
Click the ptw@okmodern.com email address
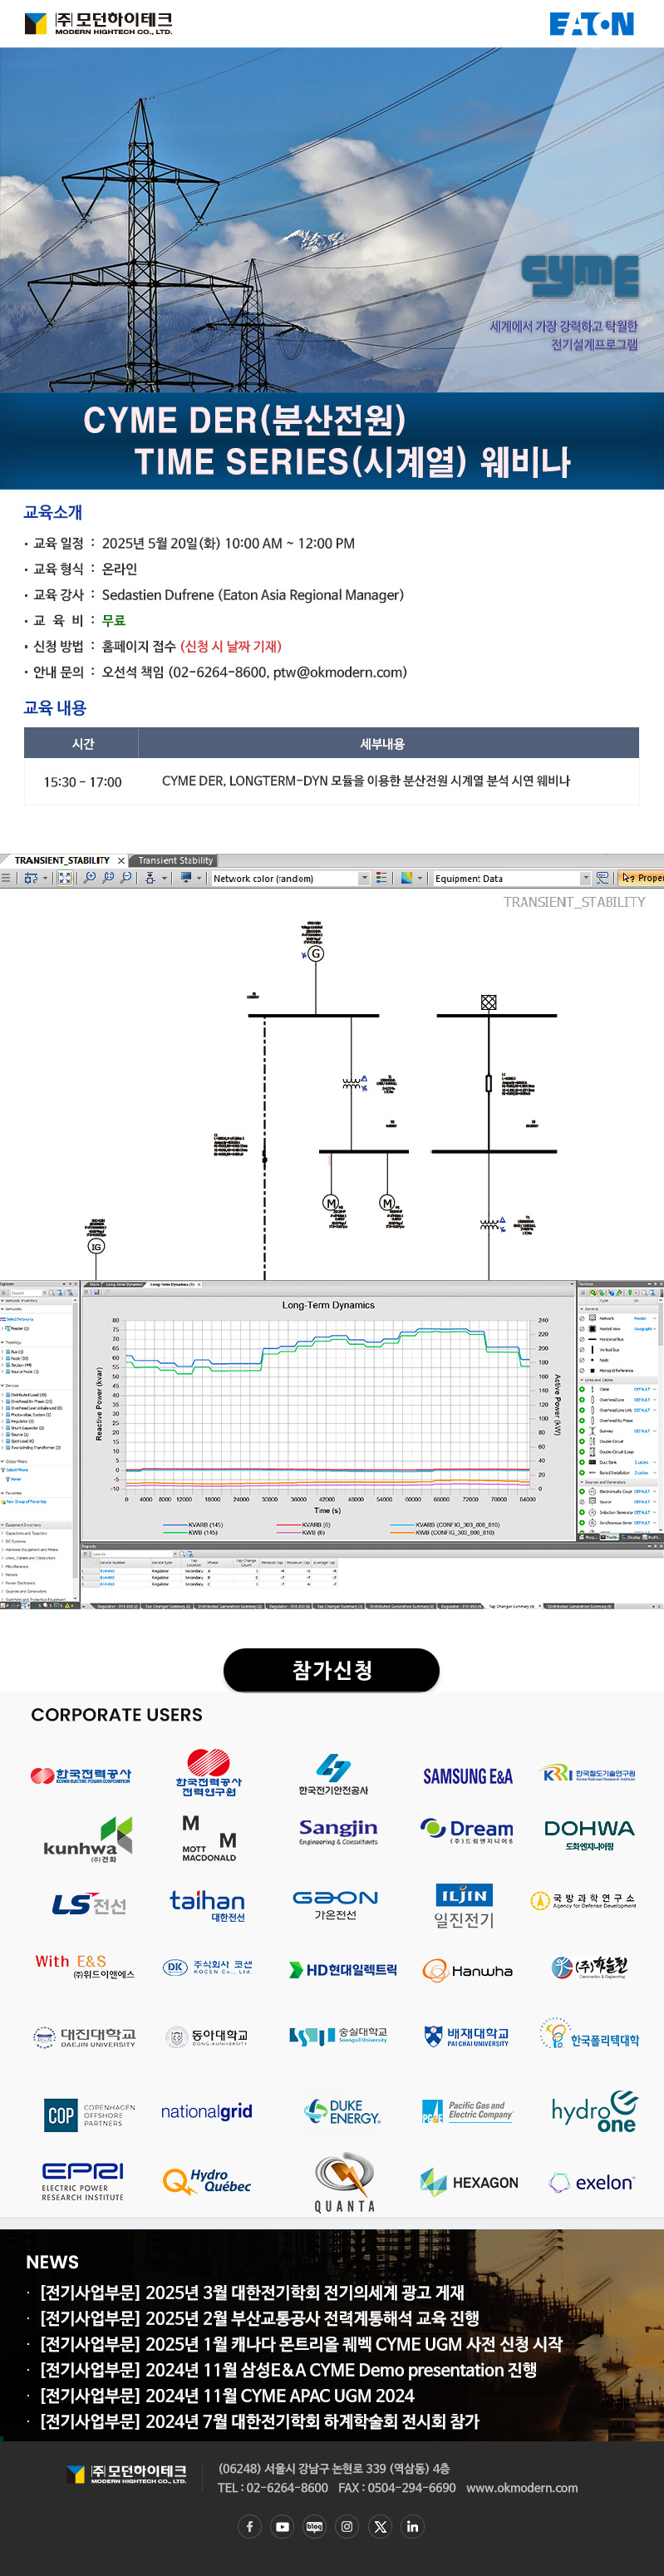(x=337, y=672)
